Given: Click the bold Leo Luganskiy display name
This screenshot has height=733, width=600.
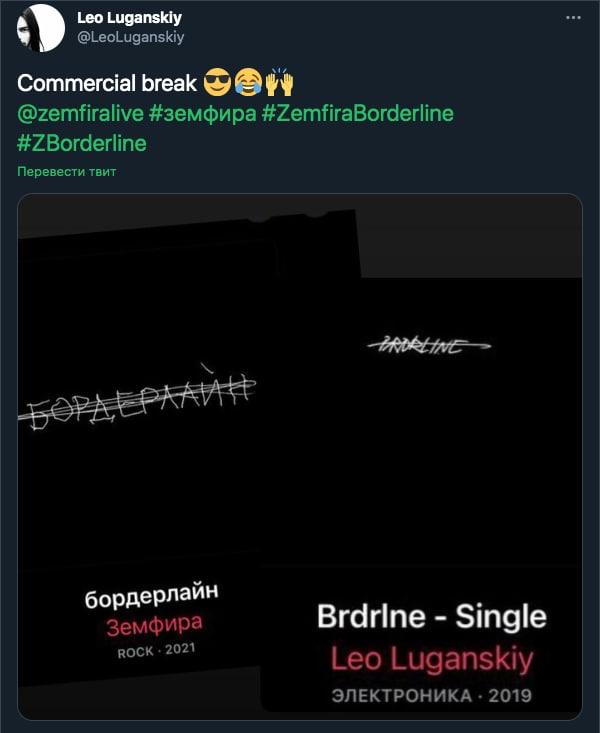Looking at the screenshot, I should click(x=129, y=18).
